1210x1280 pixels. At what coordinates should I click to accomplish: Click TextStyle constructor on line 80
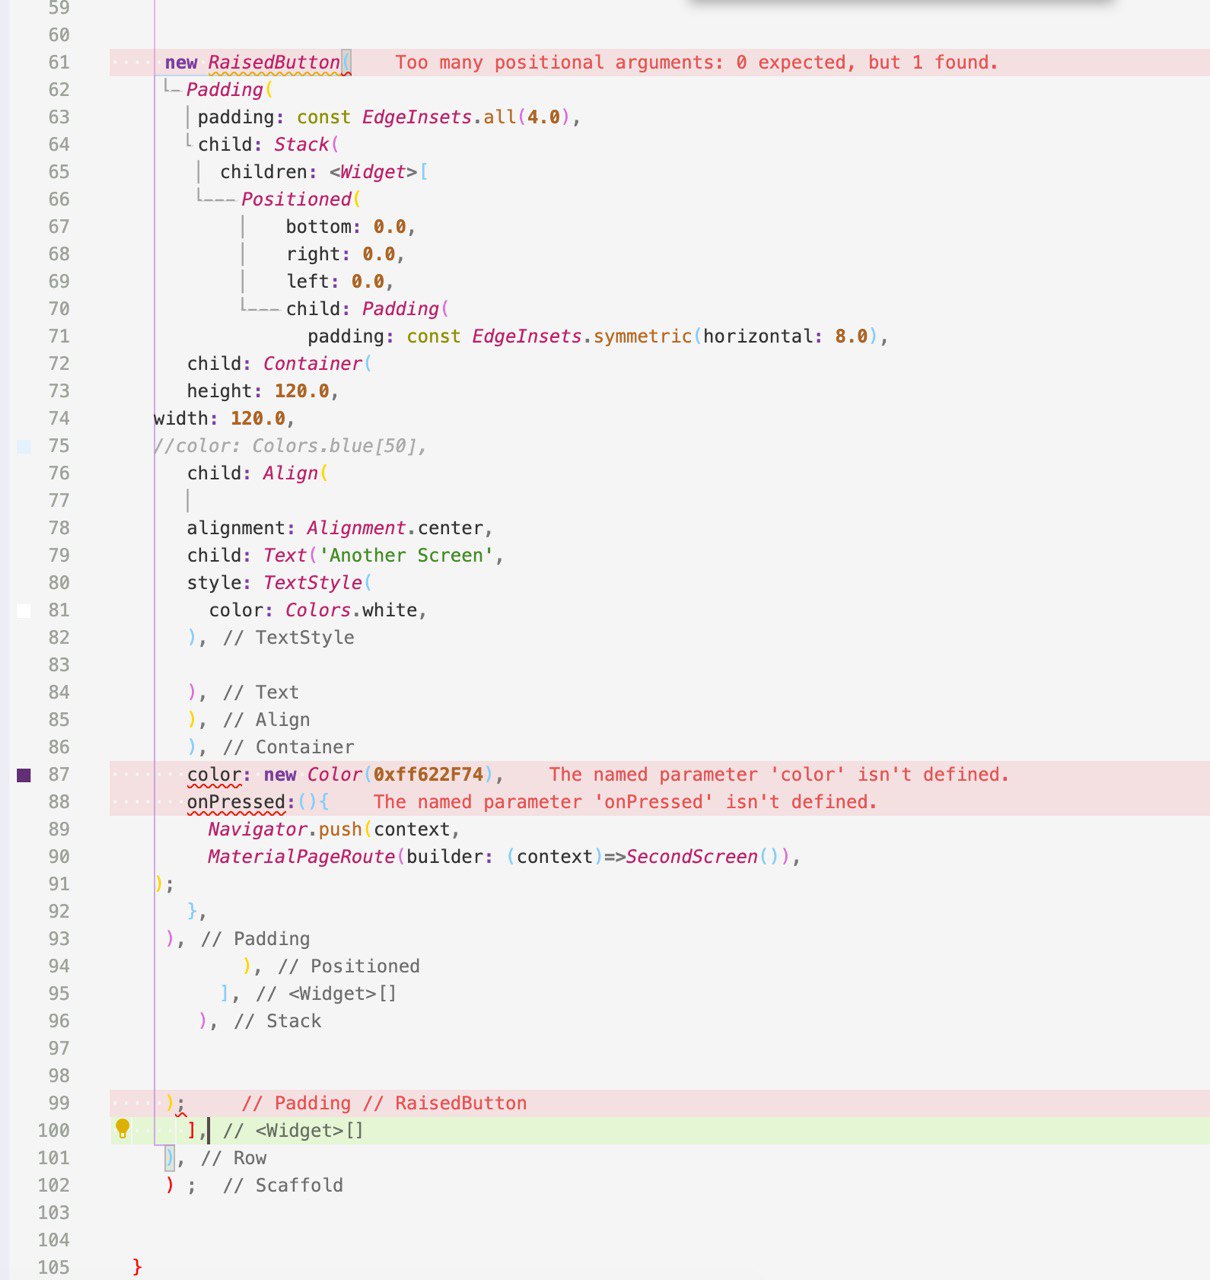click(313, 582)
